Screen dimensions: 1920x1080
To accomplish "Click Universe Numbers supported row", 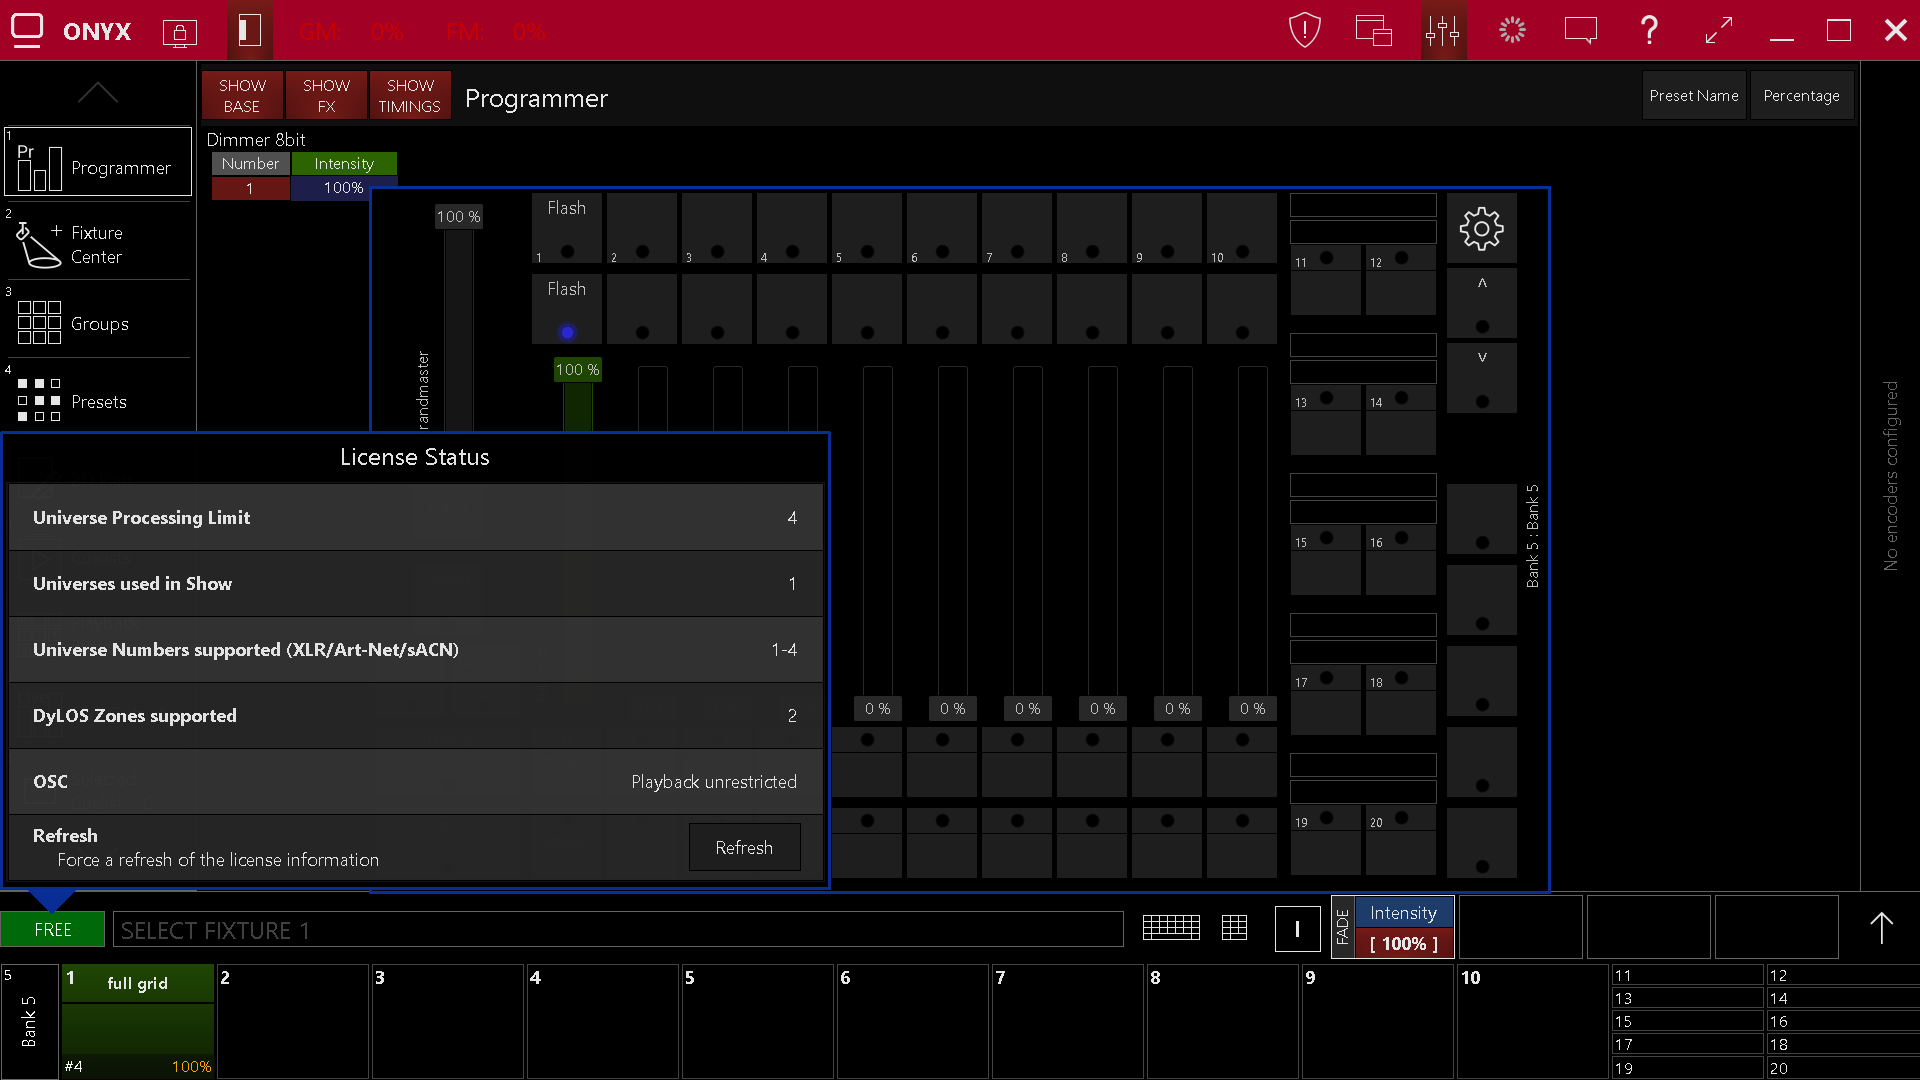I will pyautogui.click(x=415, y=649).
